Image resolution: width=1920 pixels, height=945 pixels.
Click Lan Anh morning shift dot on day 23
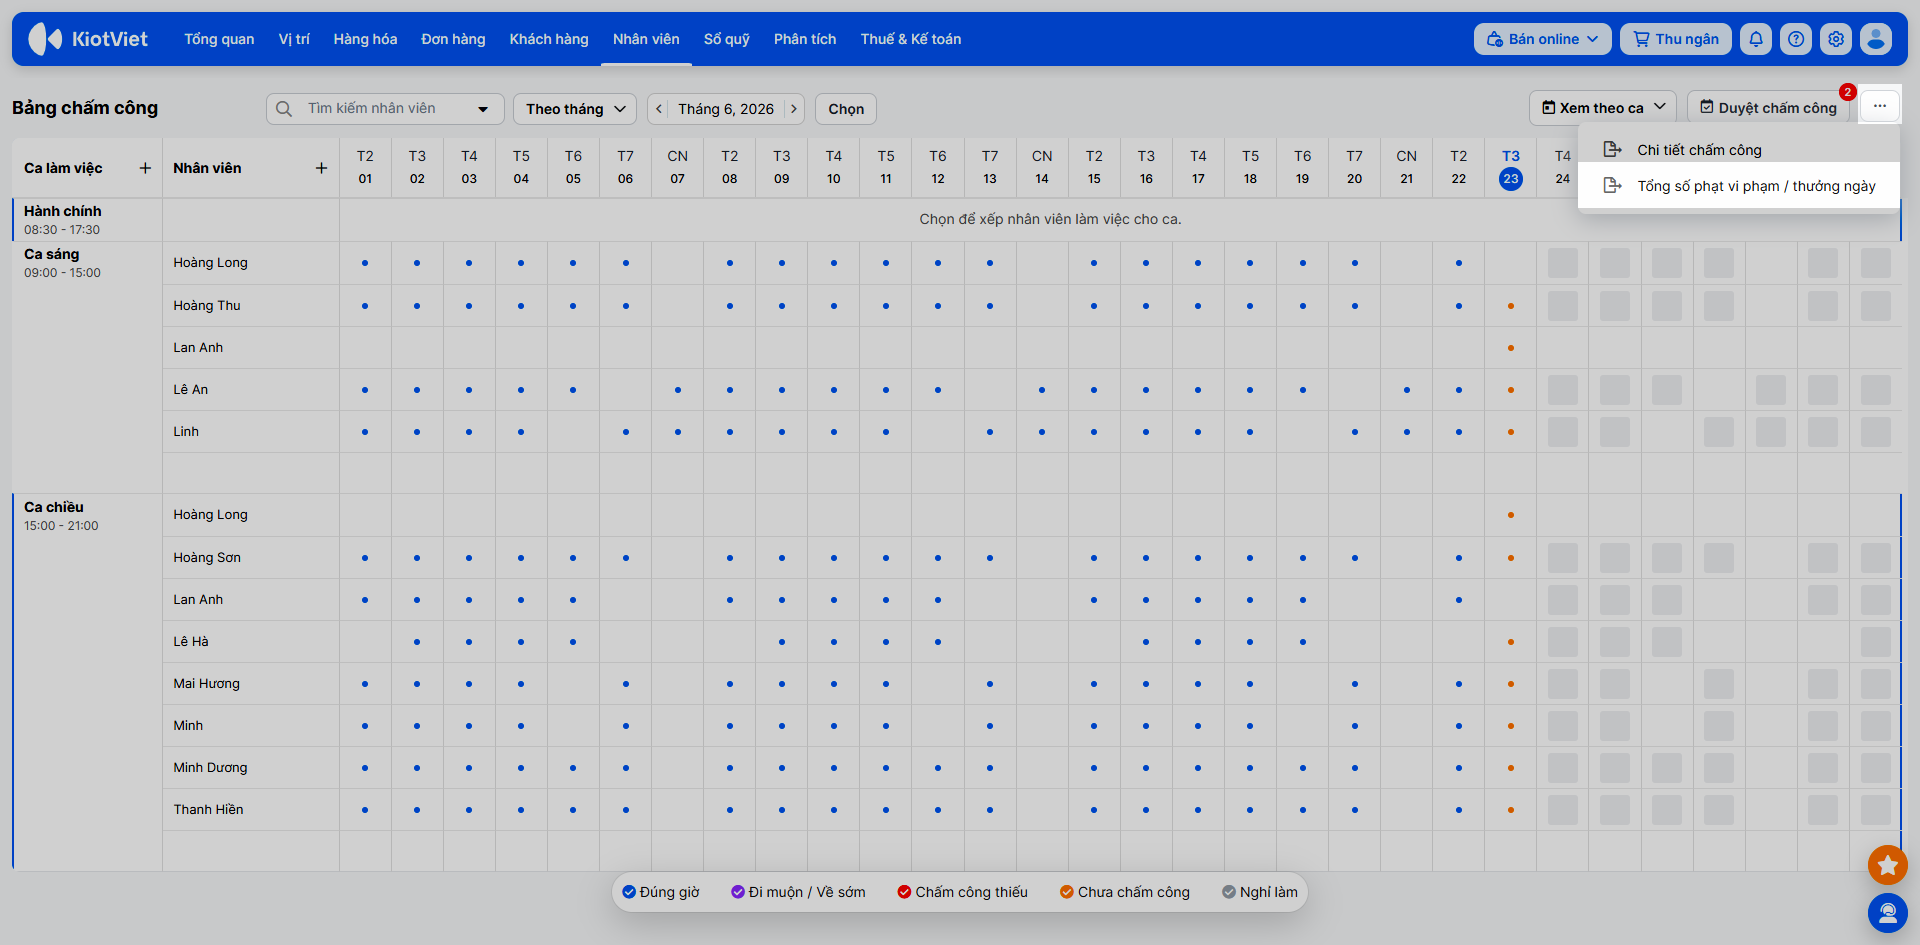coord(1510,348)
